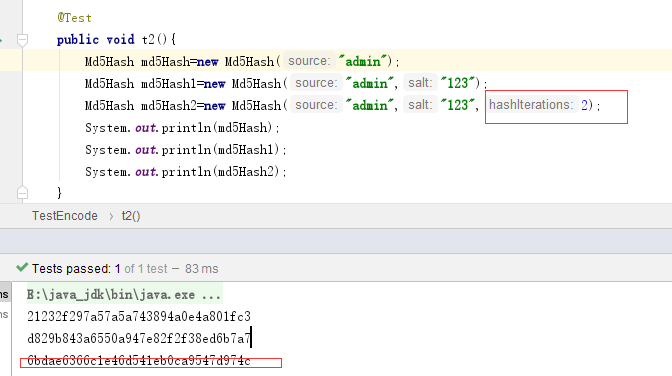The width and height of the screenshot is (672, 376).
Task: Click the "admin" string on the md5Hash1 line
Action: [369, 83]
